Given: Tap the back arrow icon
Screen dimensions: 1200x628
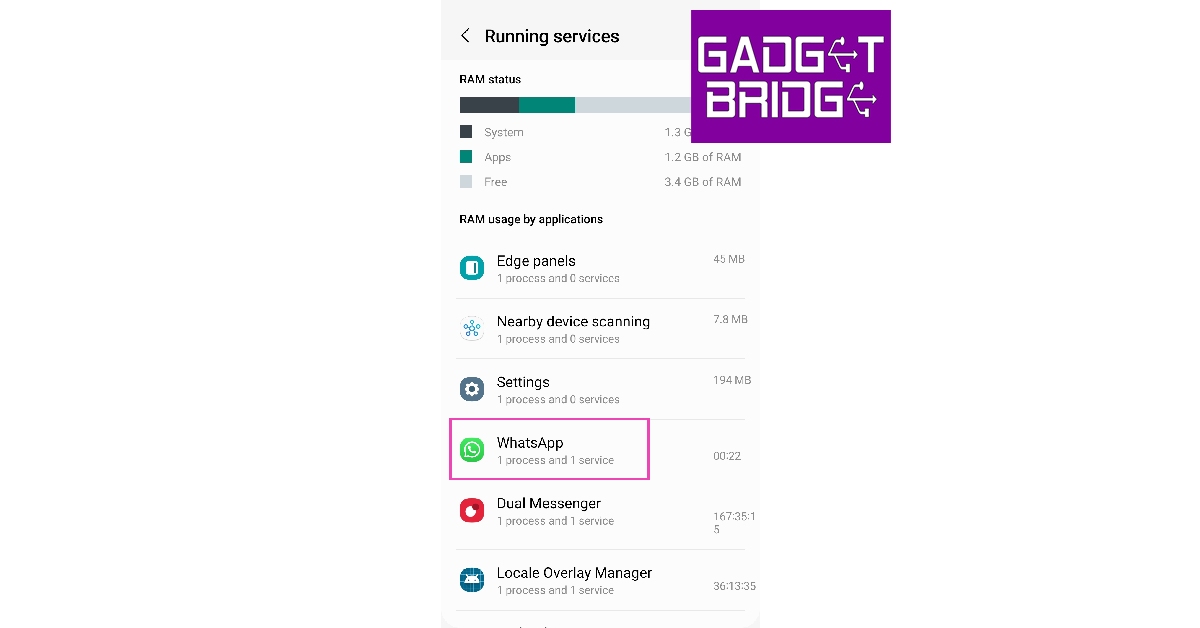Looking at the screenshot, I should 465,36.
